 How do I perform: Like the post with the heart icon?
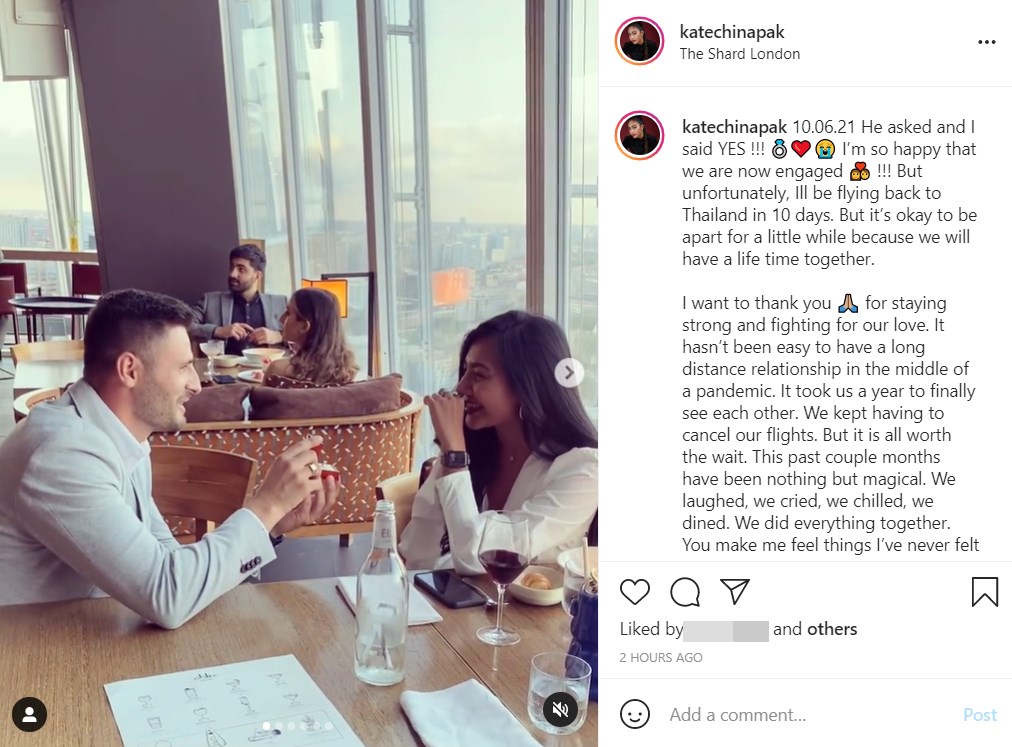[634, 591]
